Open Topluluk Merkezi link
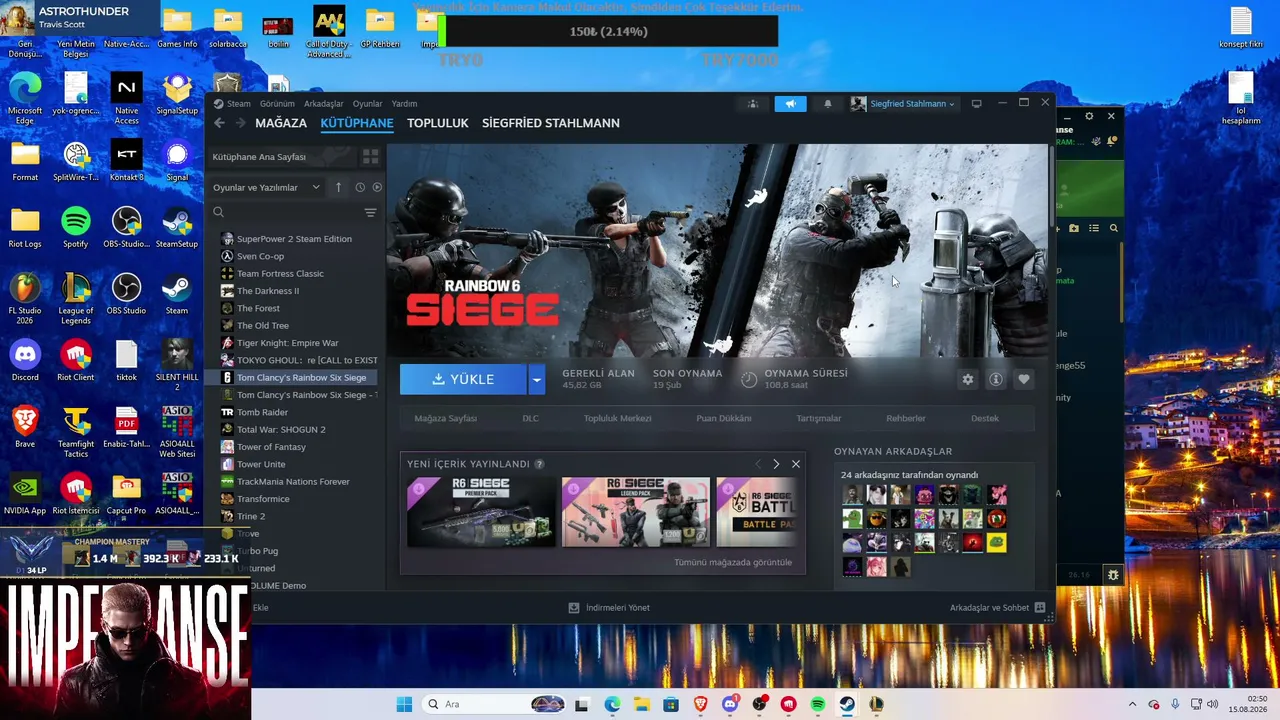 tap(617, 418)
